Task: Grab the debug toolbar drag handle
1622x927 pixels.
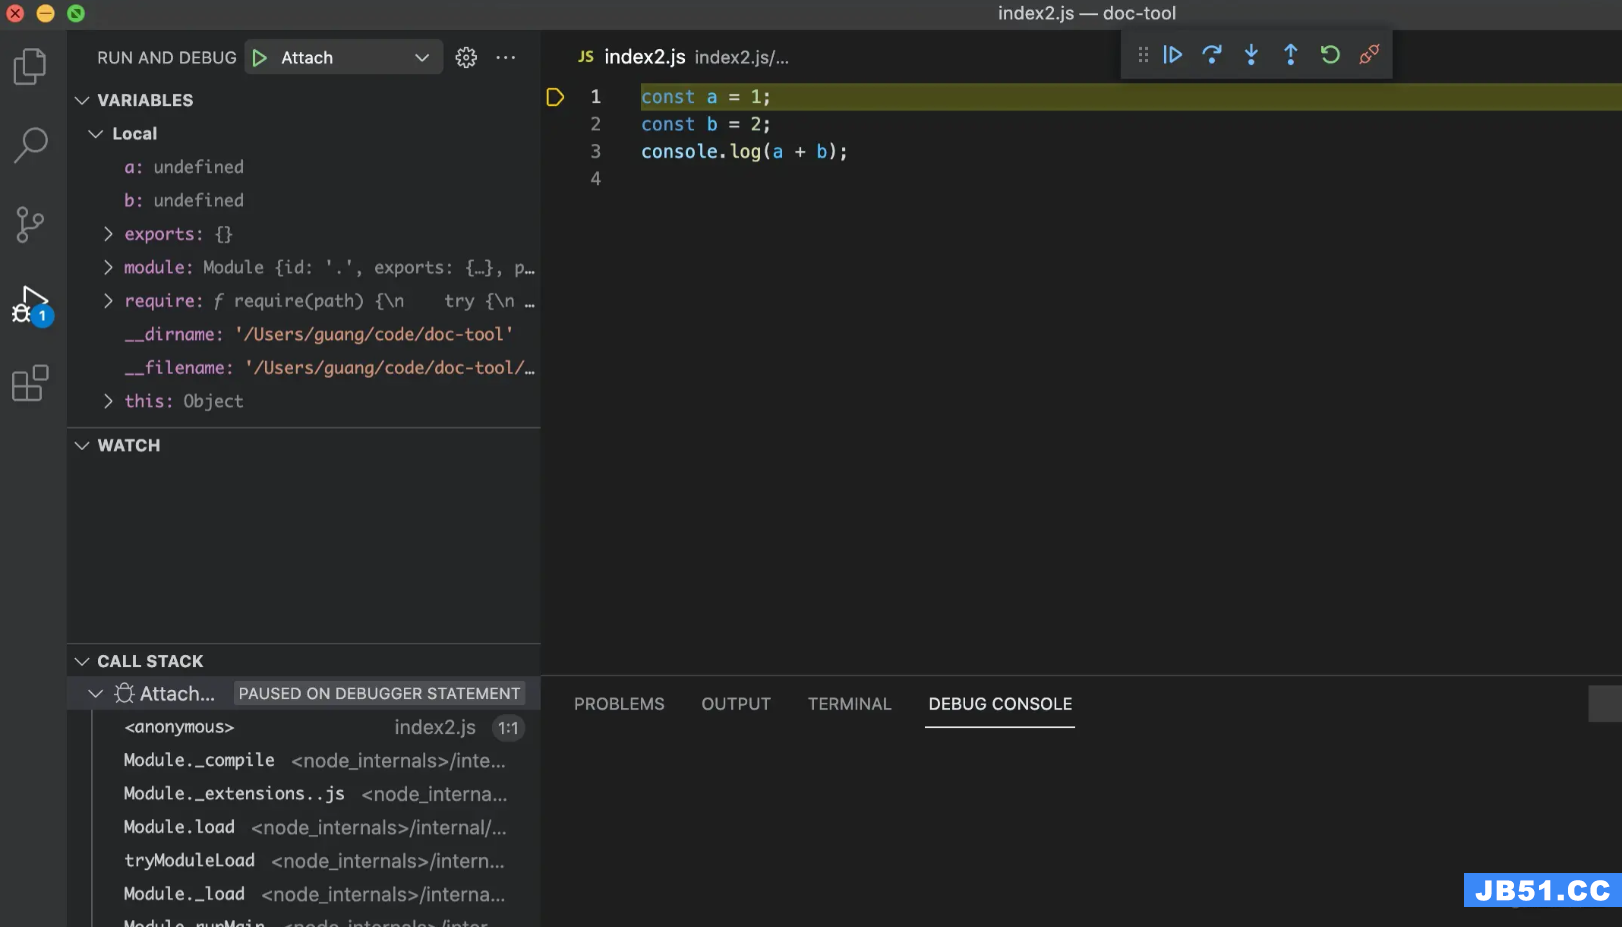Action: pyautogui.click(x=1143, y=54)
